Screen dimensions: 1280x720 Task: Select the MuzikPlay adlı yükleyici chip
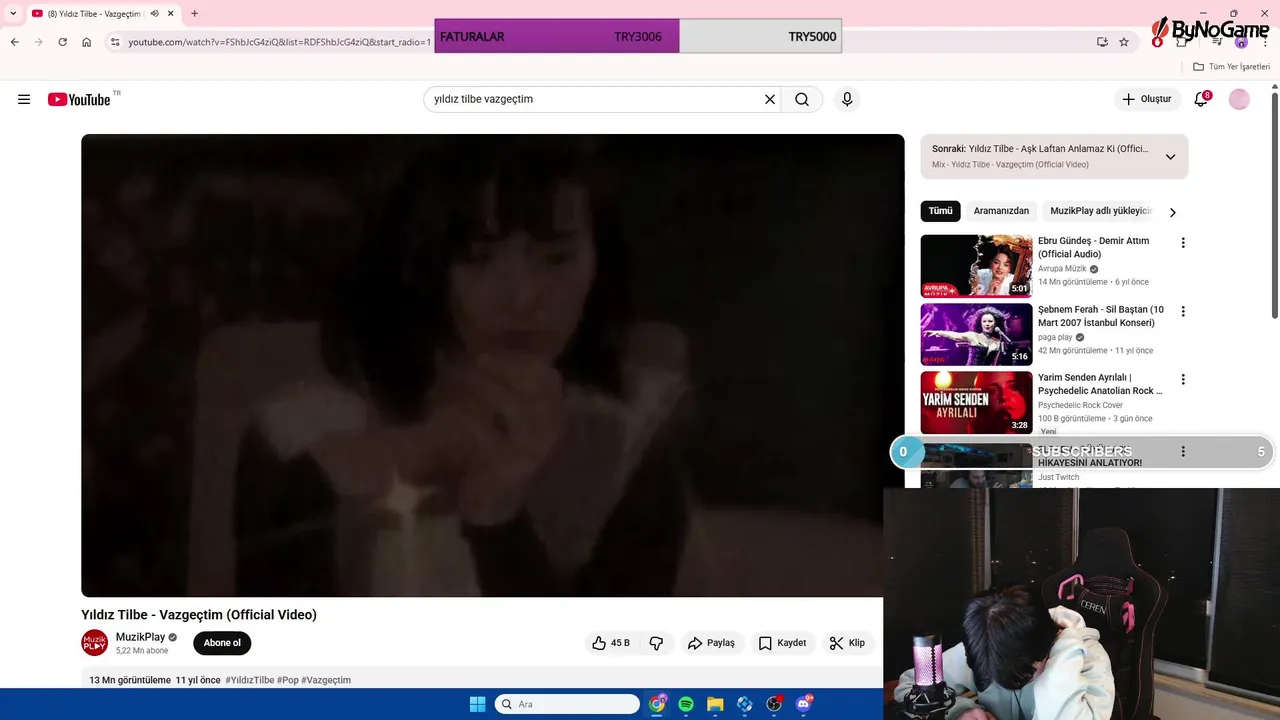[1101, 211]
